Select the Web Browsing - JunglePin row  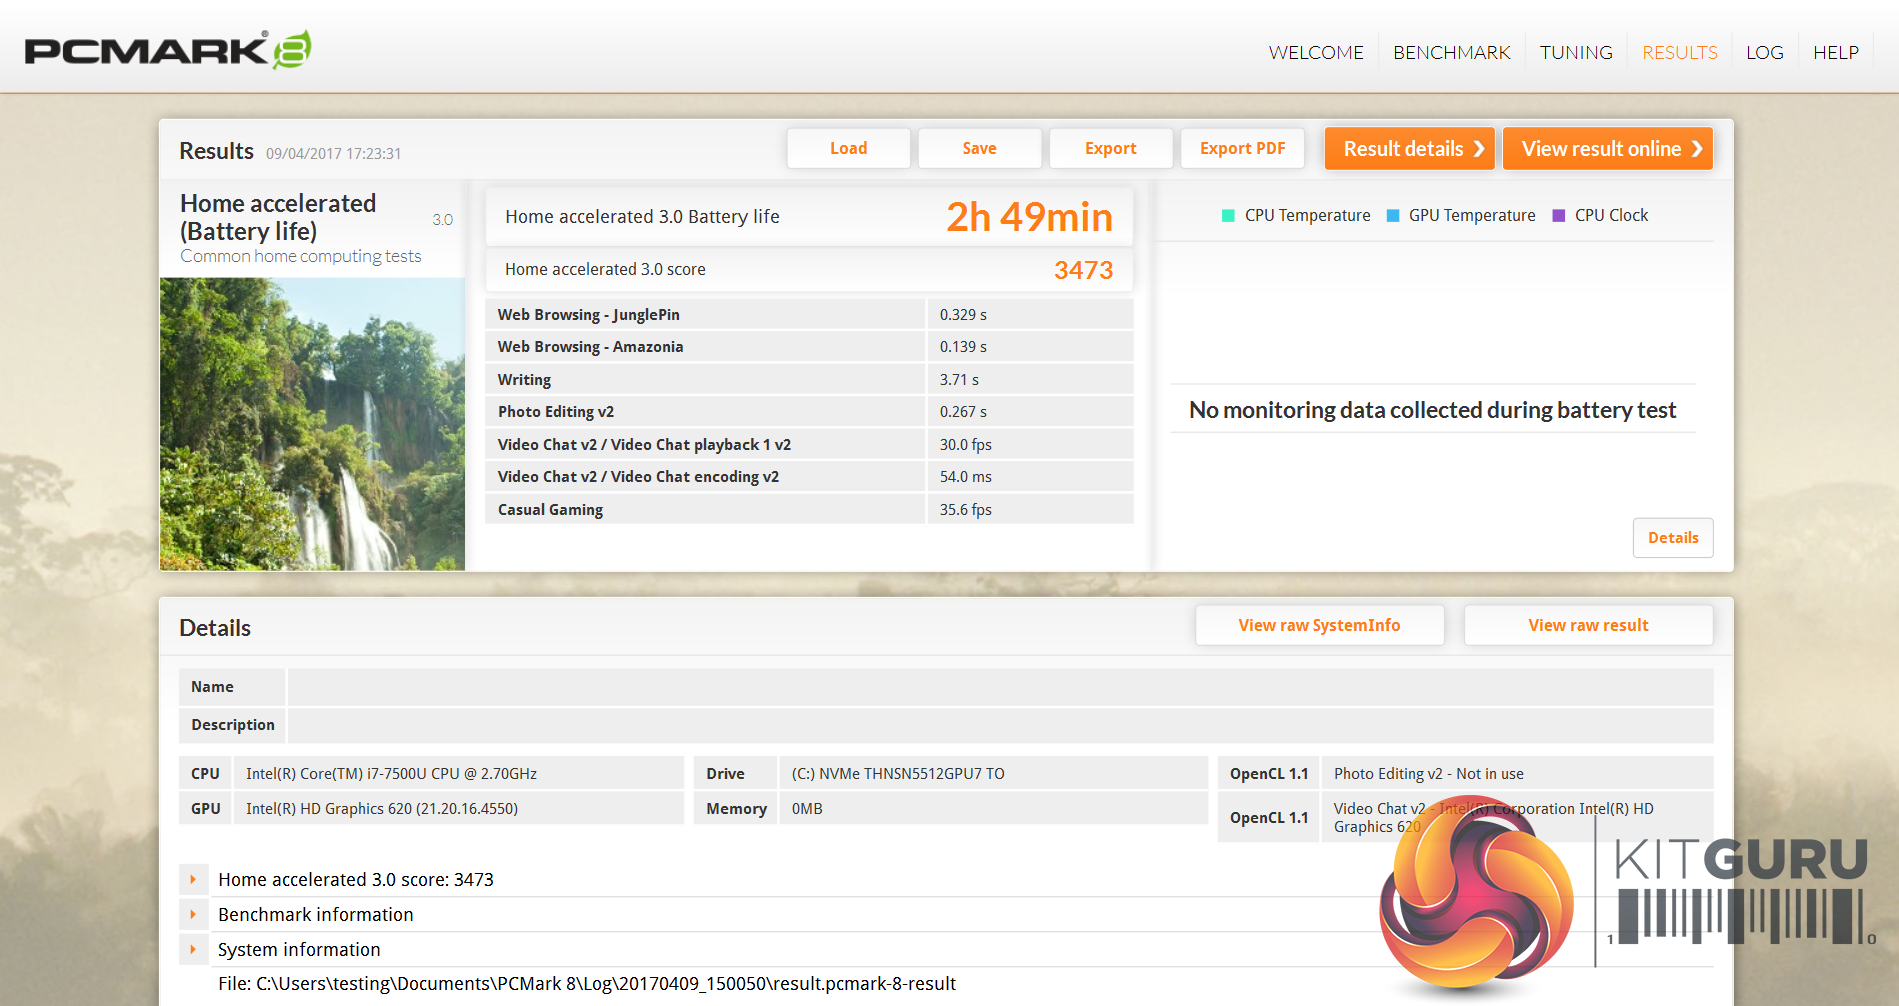click(809, 315)
